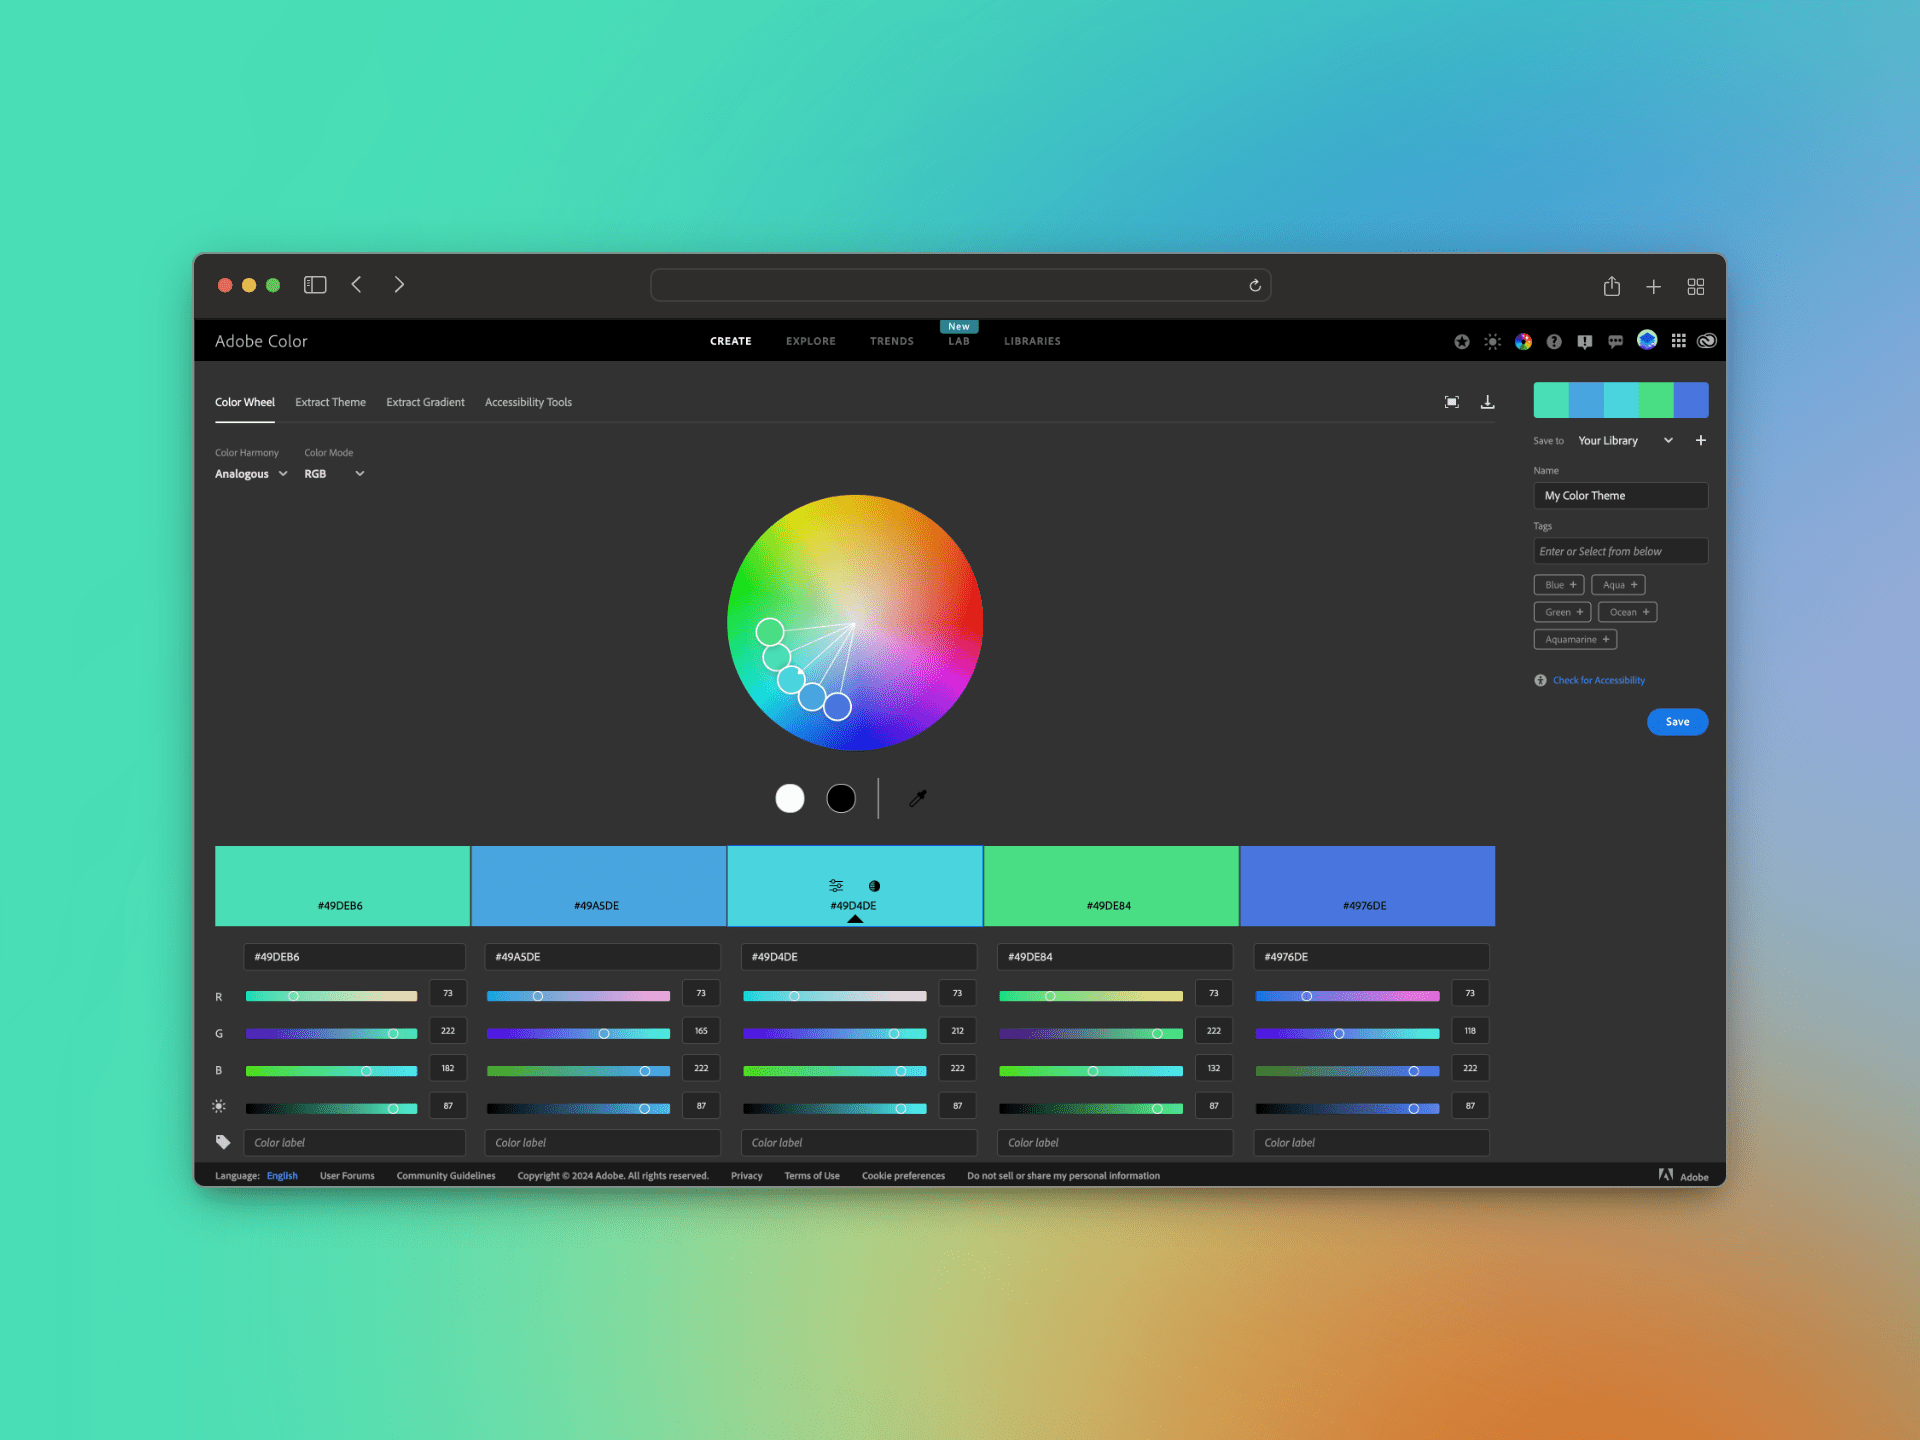Switch to the Extract Gradient tab

pos(425,402)
